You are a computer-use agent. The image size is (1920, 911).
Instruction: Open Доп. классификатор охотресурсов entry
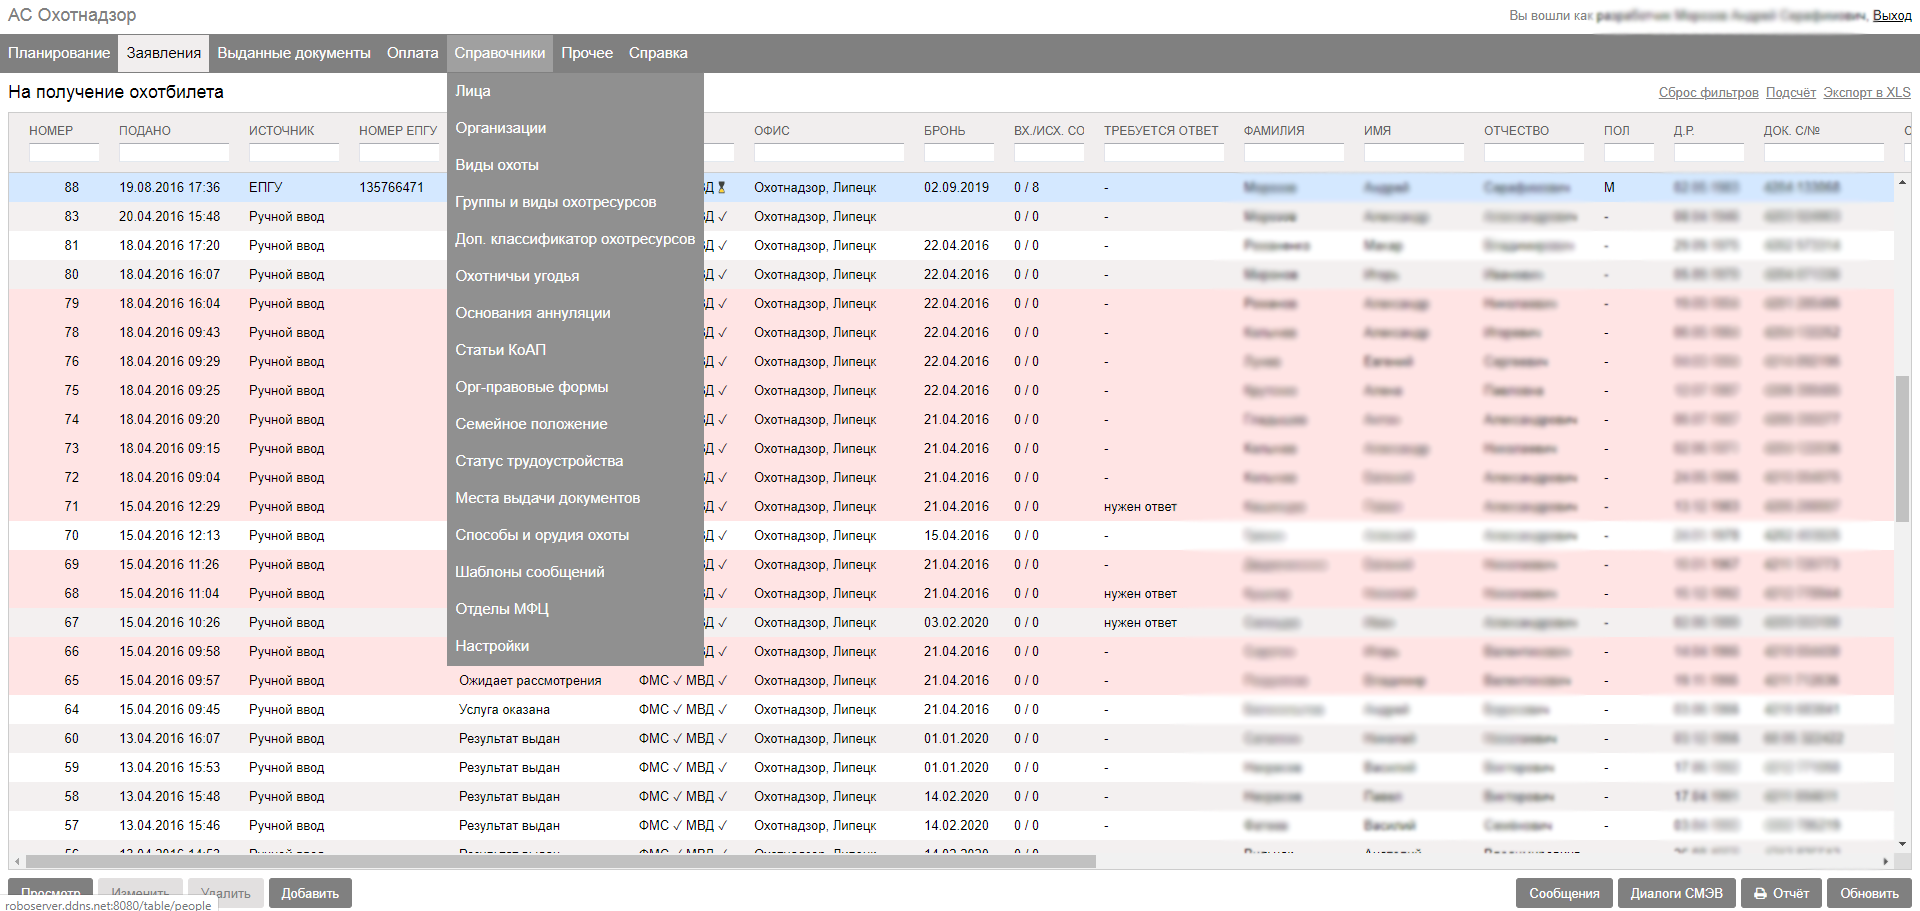point(575,239)
